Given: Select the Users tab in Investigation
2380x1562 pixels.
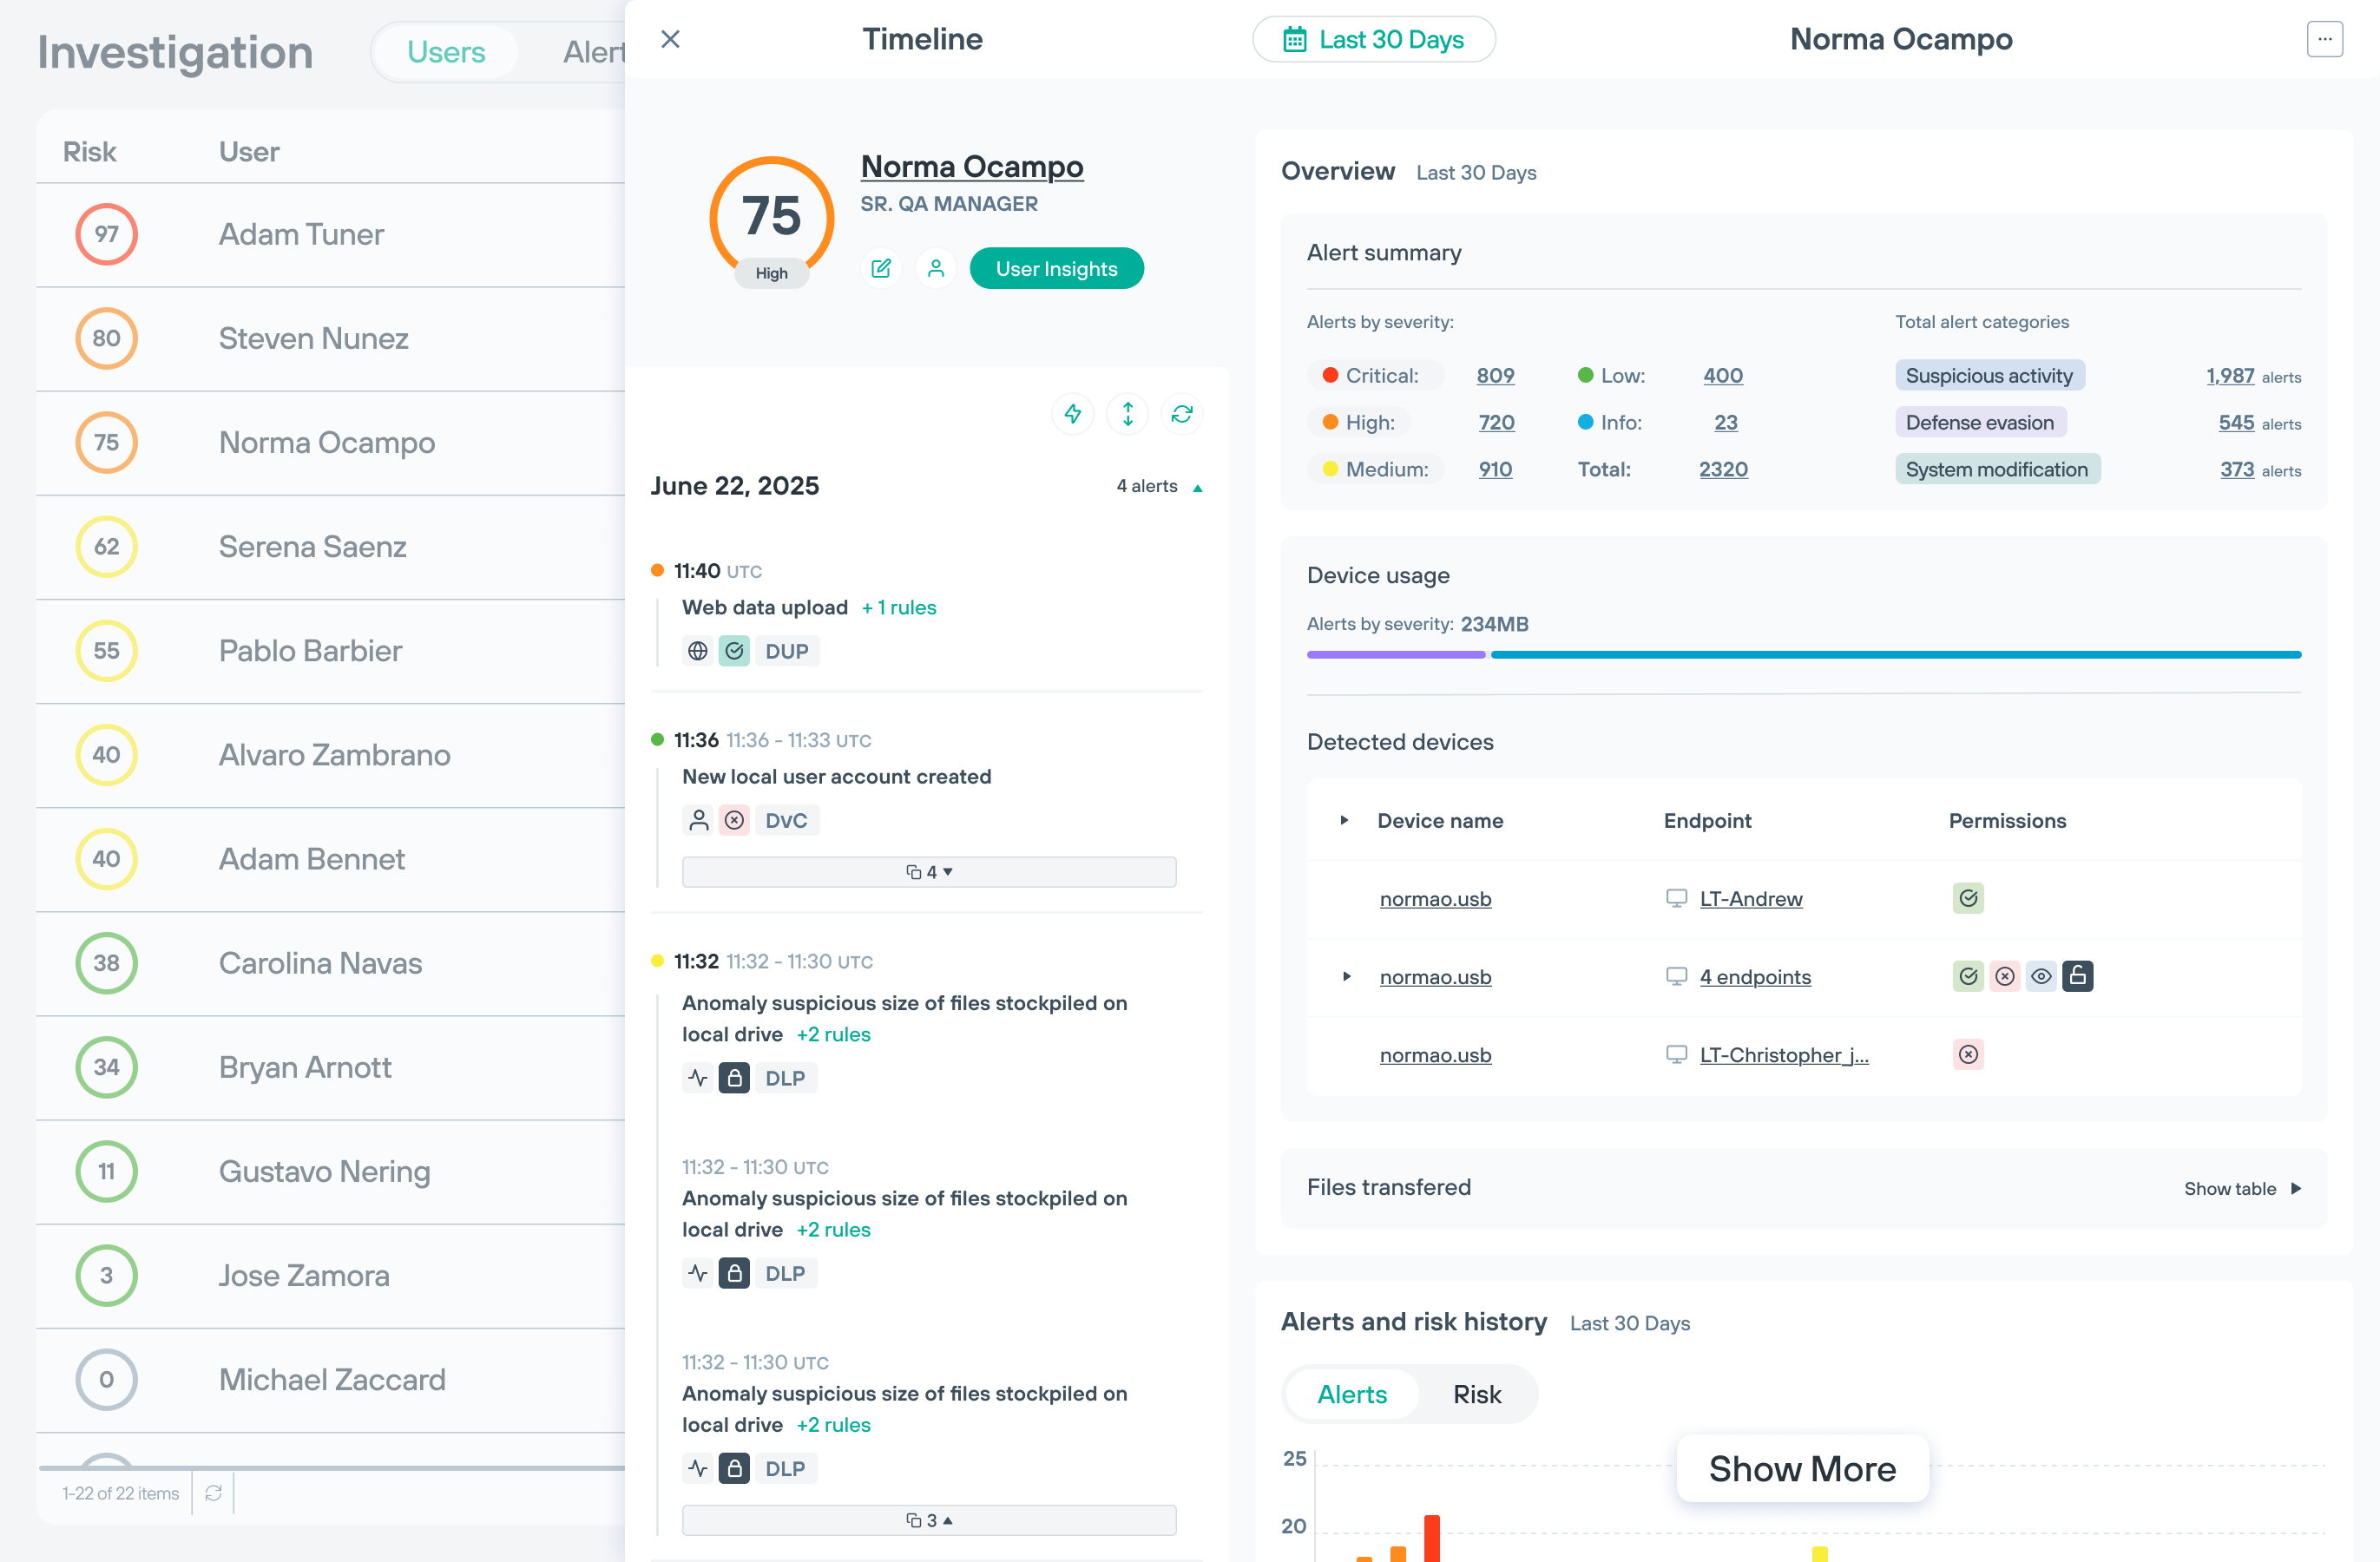Looking at the screenshot, I should coord(446,52).
